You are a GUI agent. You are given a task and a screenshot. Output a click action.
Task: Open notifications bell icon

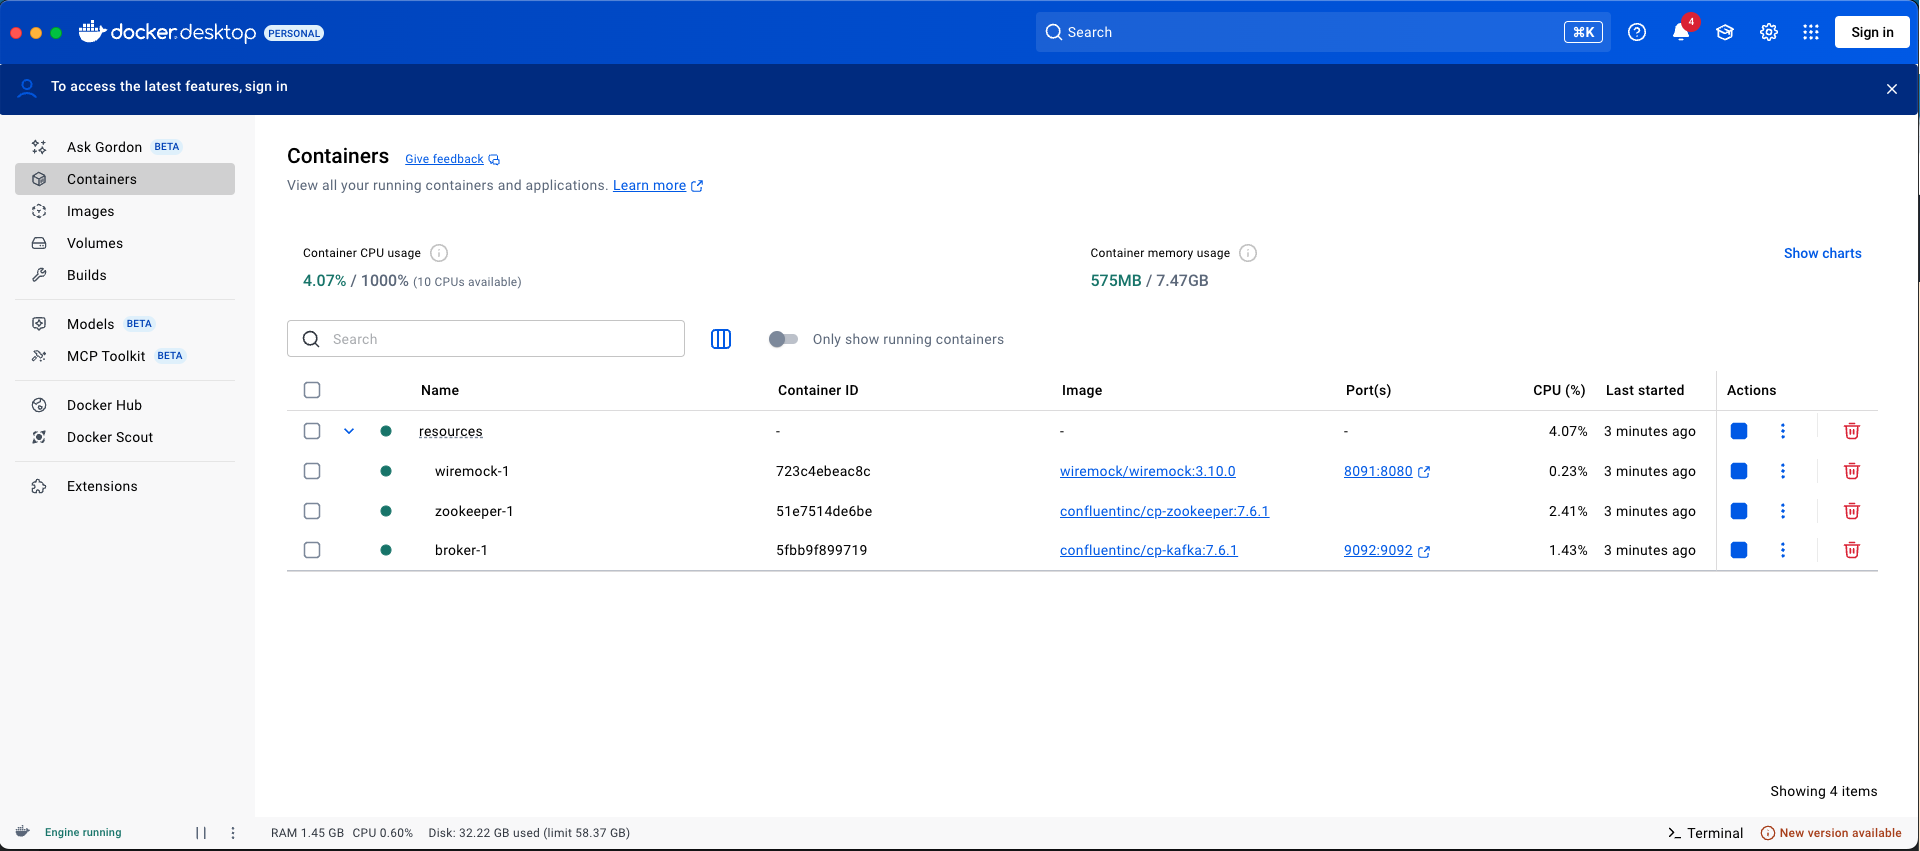click(x=1681, y=32)
